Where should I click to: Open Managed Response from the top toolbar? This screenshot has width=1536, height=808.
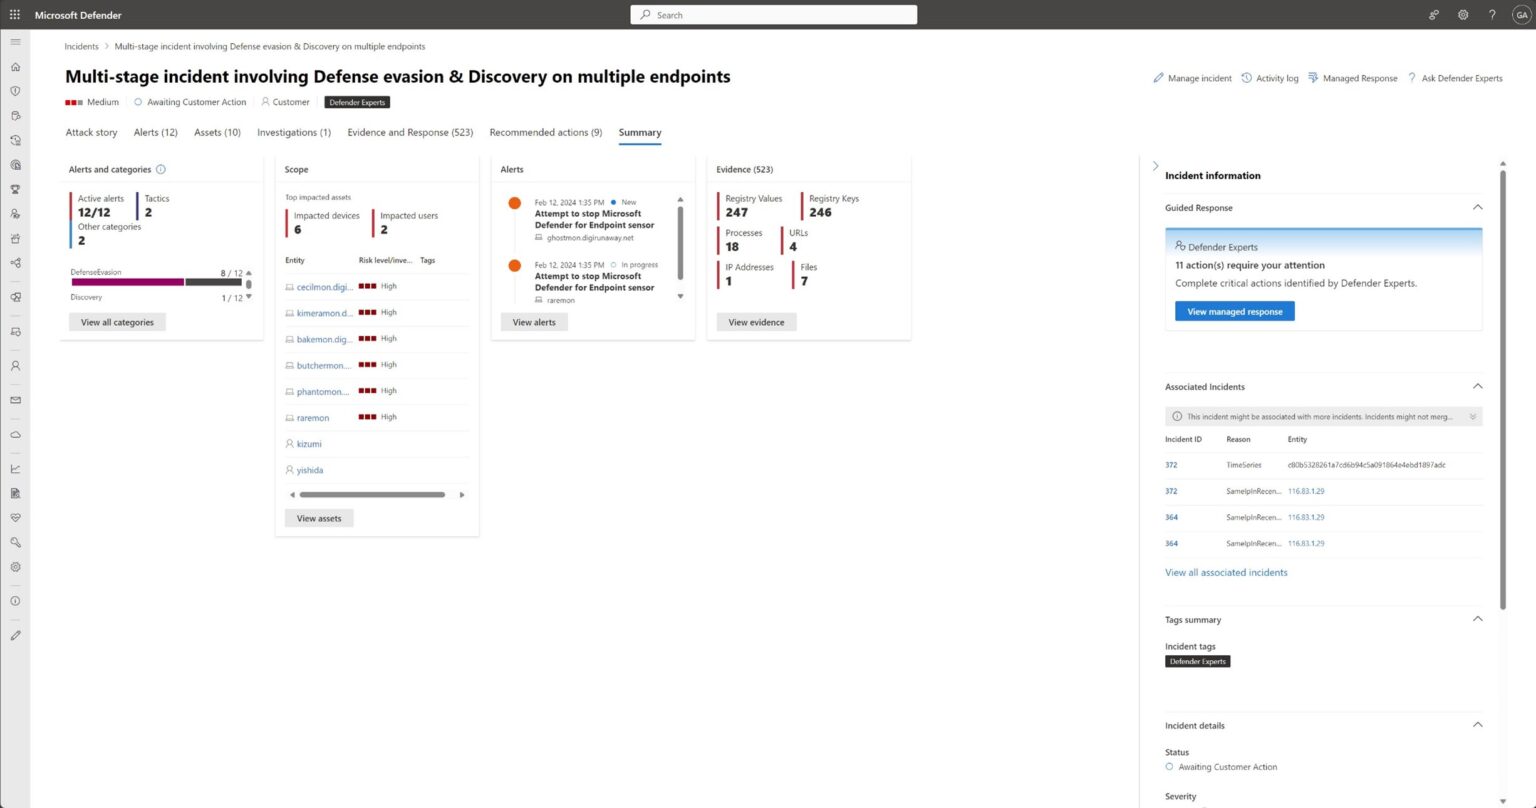[1352, 77]
